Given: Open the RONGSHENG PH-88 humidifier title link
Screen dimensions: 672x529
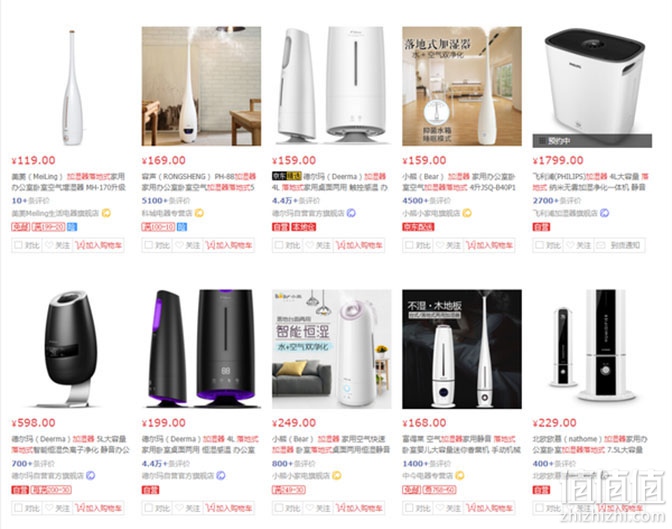Looking at the screenshot, I should point(198,182).
